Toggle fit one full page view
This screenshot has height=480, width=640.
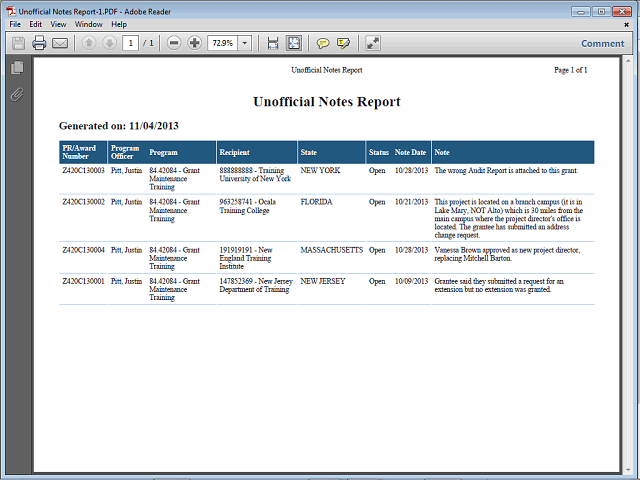[x=294, y=43]
